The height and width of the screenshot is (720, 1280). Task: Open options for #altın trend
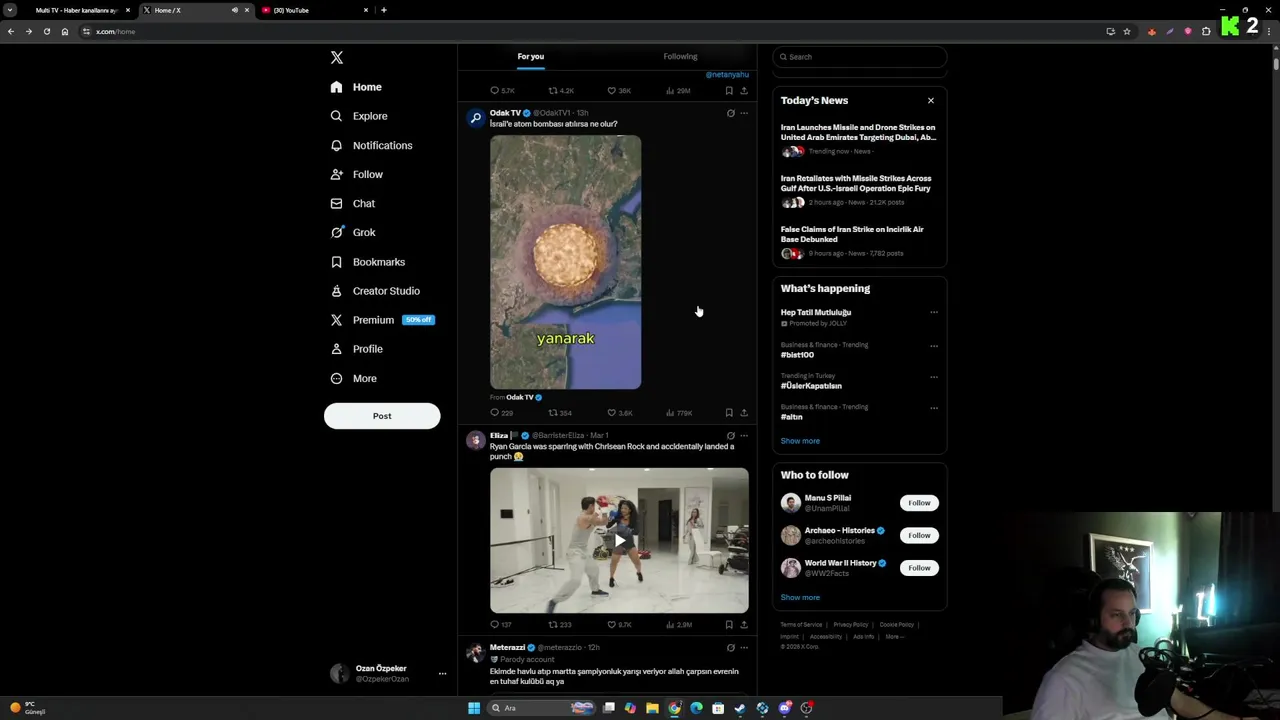point(934,408)
